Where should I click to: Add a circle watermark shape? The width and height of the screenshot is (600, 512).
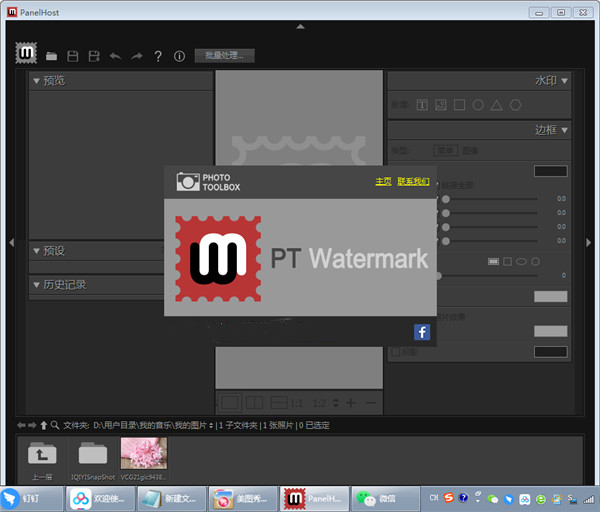(x=478, y=105)
